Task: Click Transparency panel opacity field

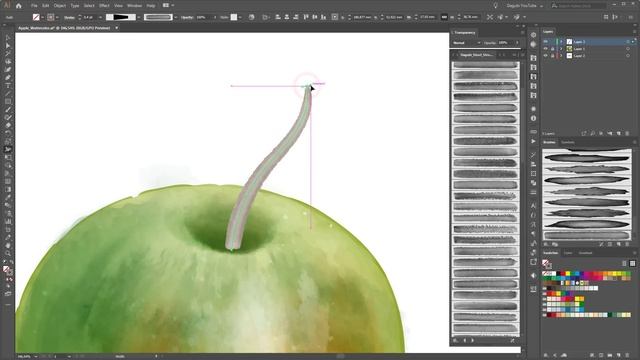Action: 505,42
